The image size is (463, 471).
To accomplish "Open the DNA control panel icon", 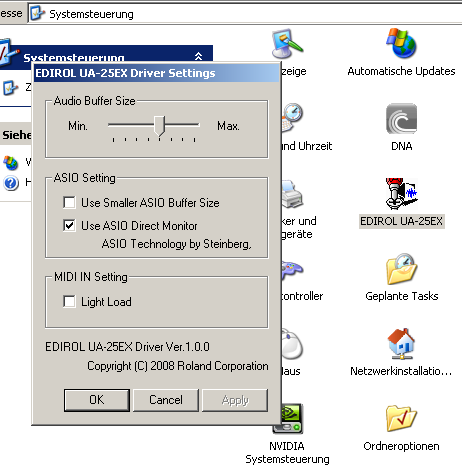I will click(401, 118).
